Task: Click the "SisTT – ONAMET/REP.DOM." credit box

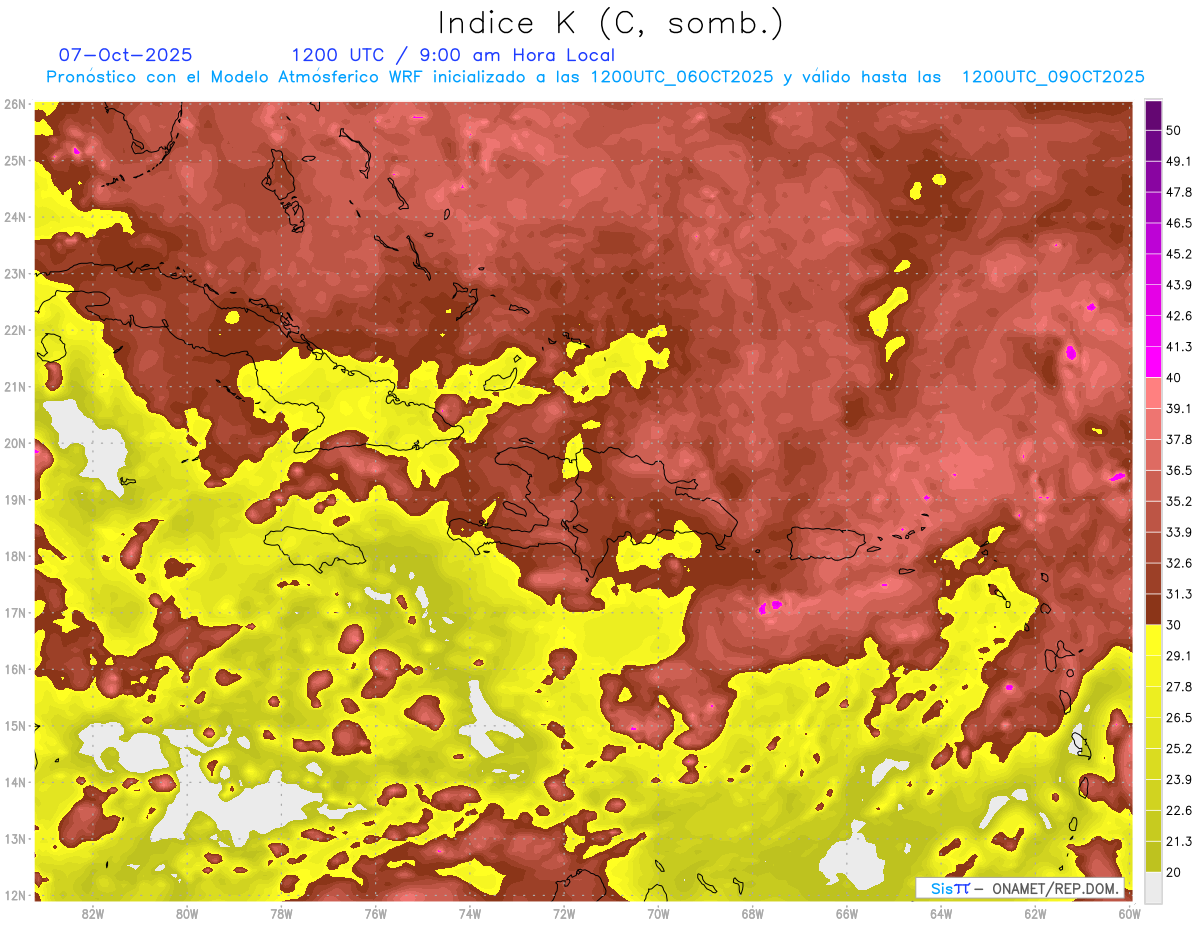Action: pyautogui.click(x=1020, y=888)
